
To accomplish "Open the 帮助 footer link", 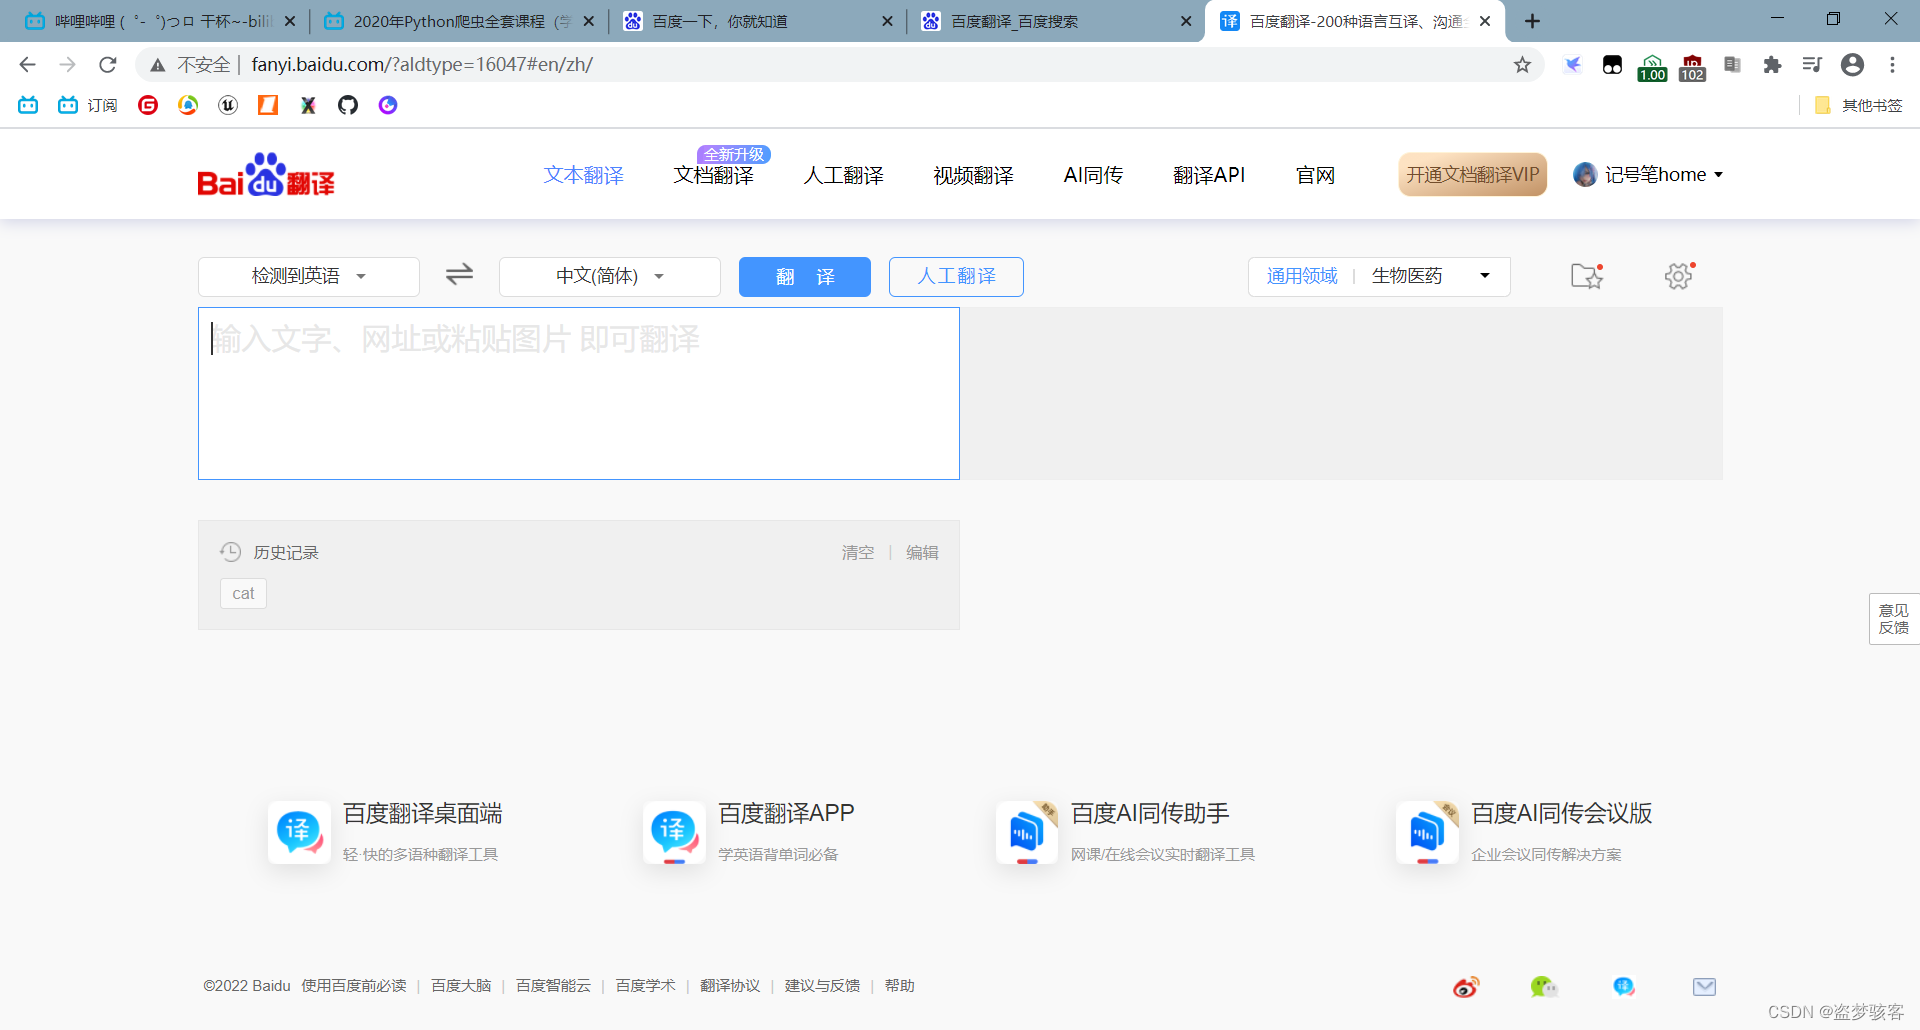I will coord(899,986).
